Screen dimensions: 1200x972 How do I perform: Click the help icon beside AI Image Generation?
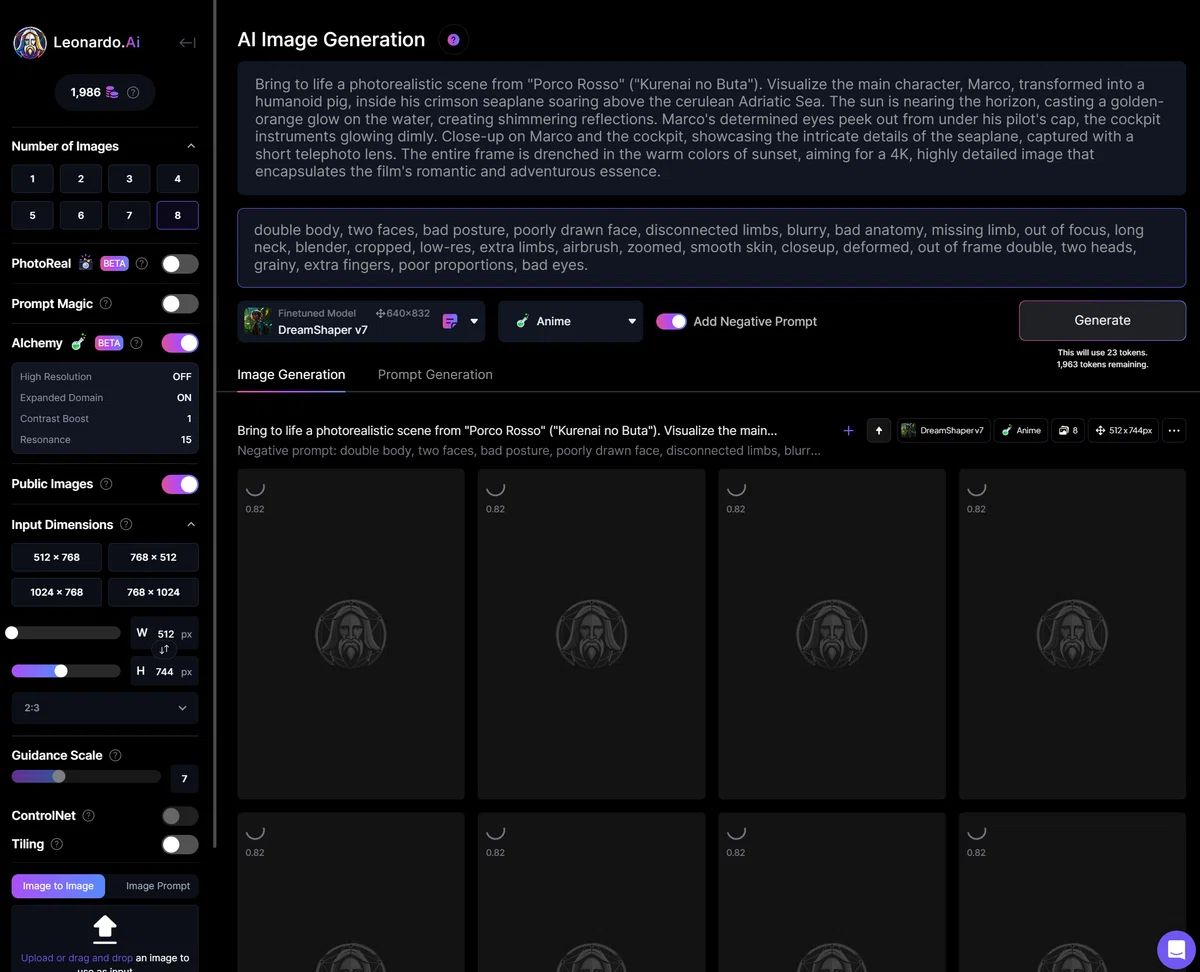(x=453, y=40)
